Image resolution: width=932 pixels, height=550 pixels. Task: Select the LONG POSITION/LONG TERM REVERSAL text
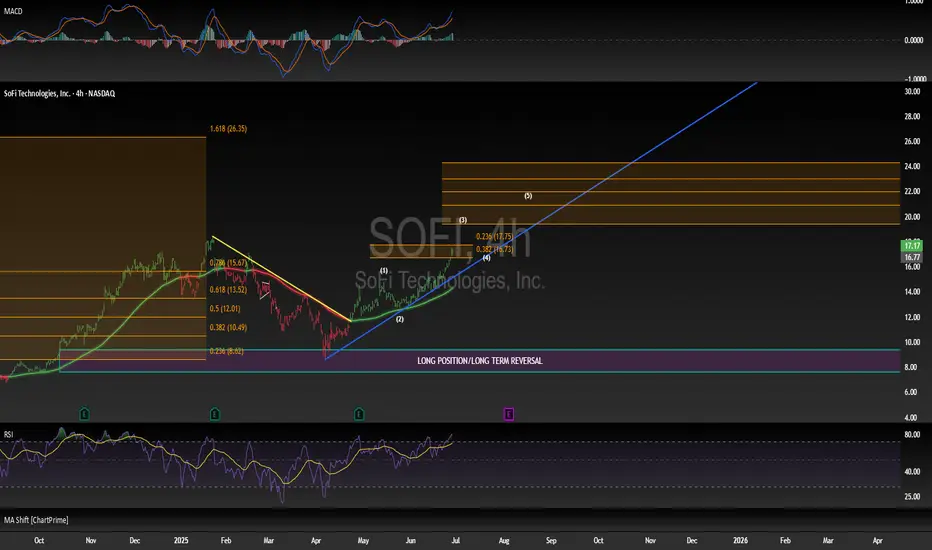(x=480, y=361)
